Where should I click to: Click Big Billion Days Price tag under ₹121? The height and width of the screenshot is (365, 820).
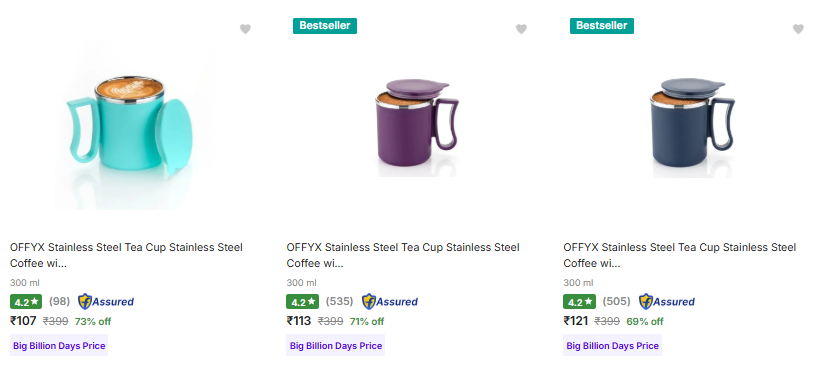612,346
